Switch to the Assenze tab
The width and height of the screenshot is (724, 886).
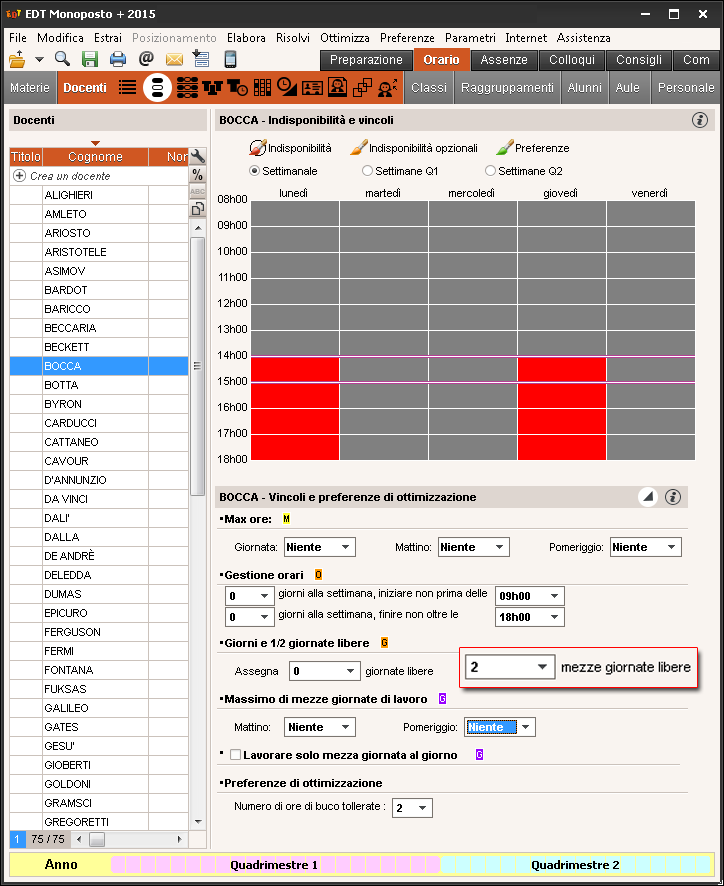(504, 60)
